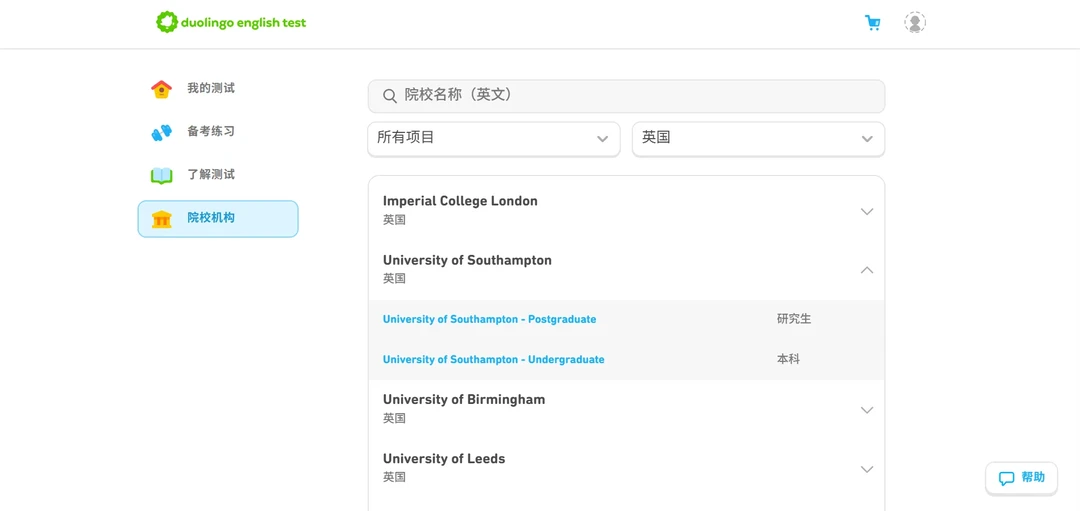Open University of Southampton - Postgraduate link
This screenshot has width=1080, height=511.
[489, 320]
